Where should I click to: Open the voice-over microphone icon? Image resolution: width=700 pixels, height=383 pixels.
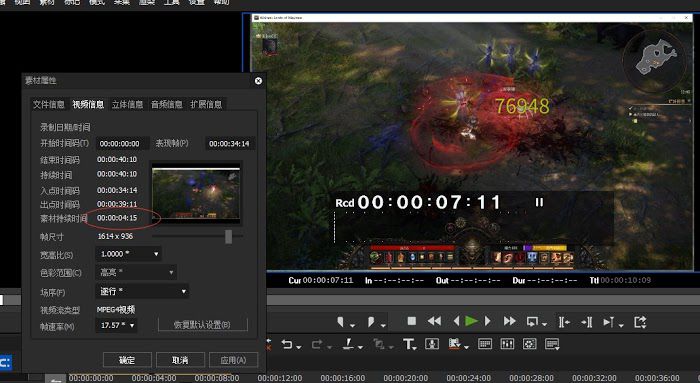[432, 344]
